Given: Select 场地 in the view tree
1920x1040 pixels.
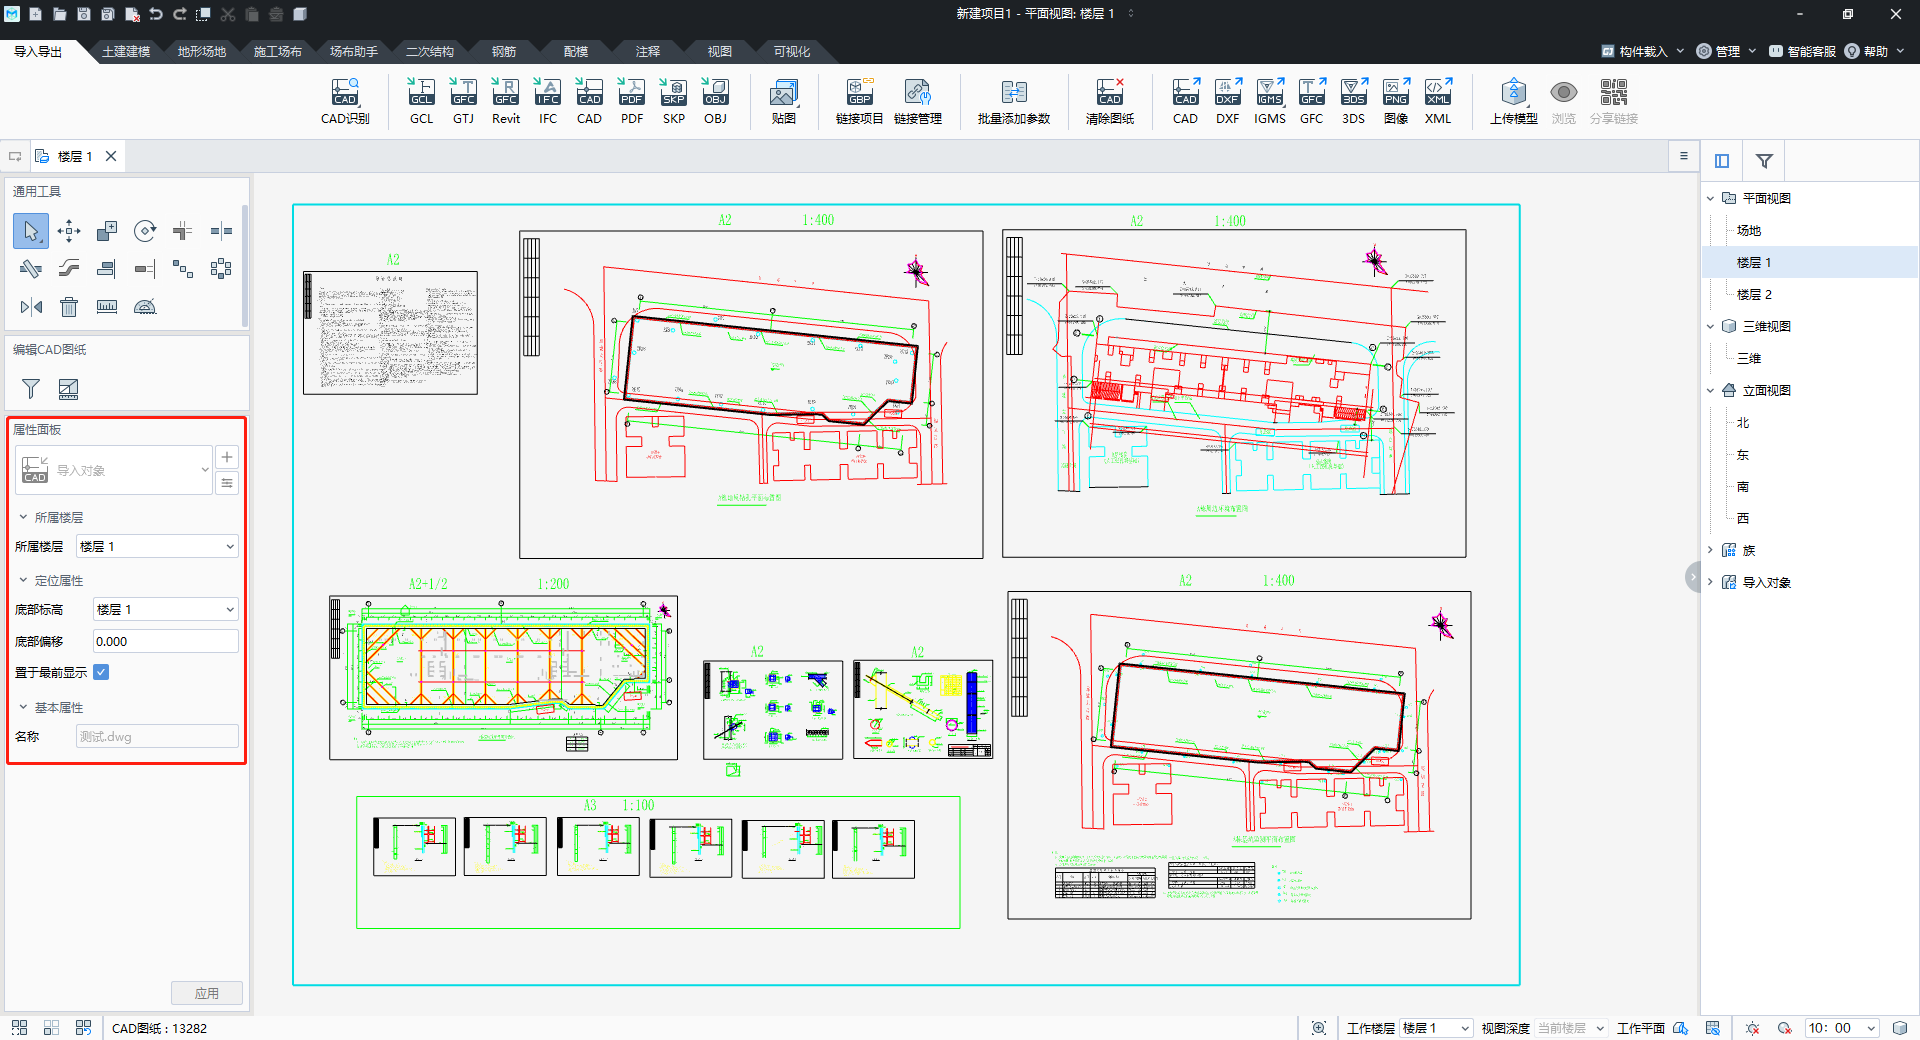Looking at the screenshot, I should [x=1748, y=230].
